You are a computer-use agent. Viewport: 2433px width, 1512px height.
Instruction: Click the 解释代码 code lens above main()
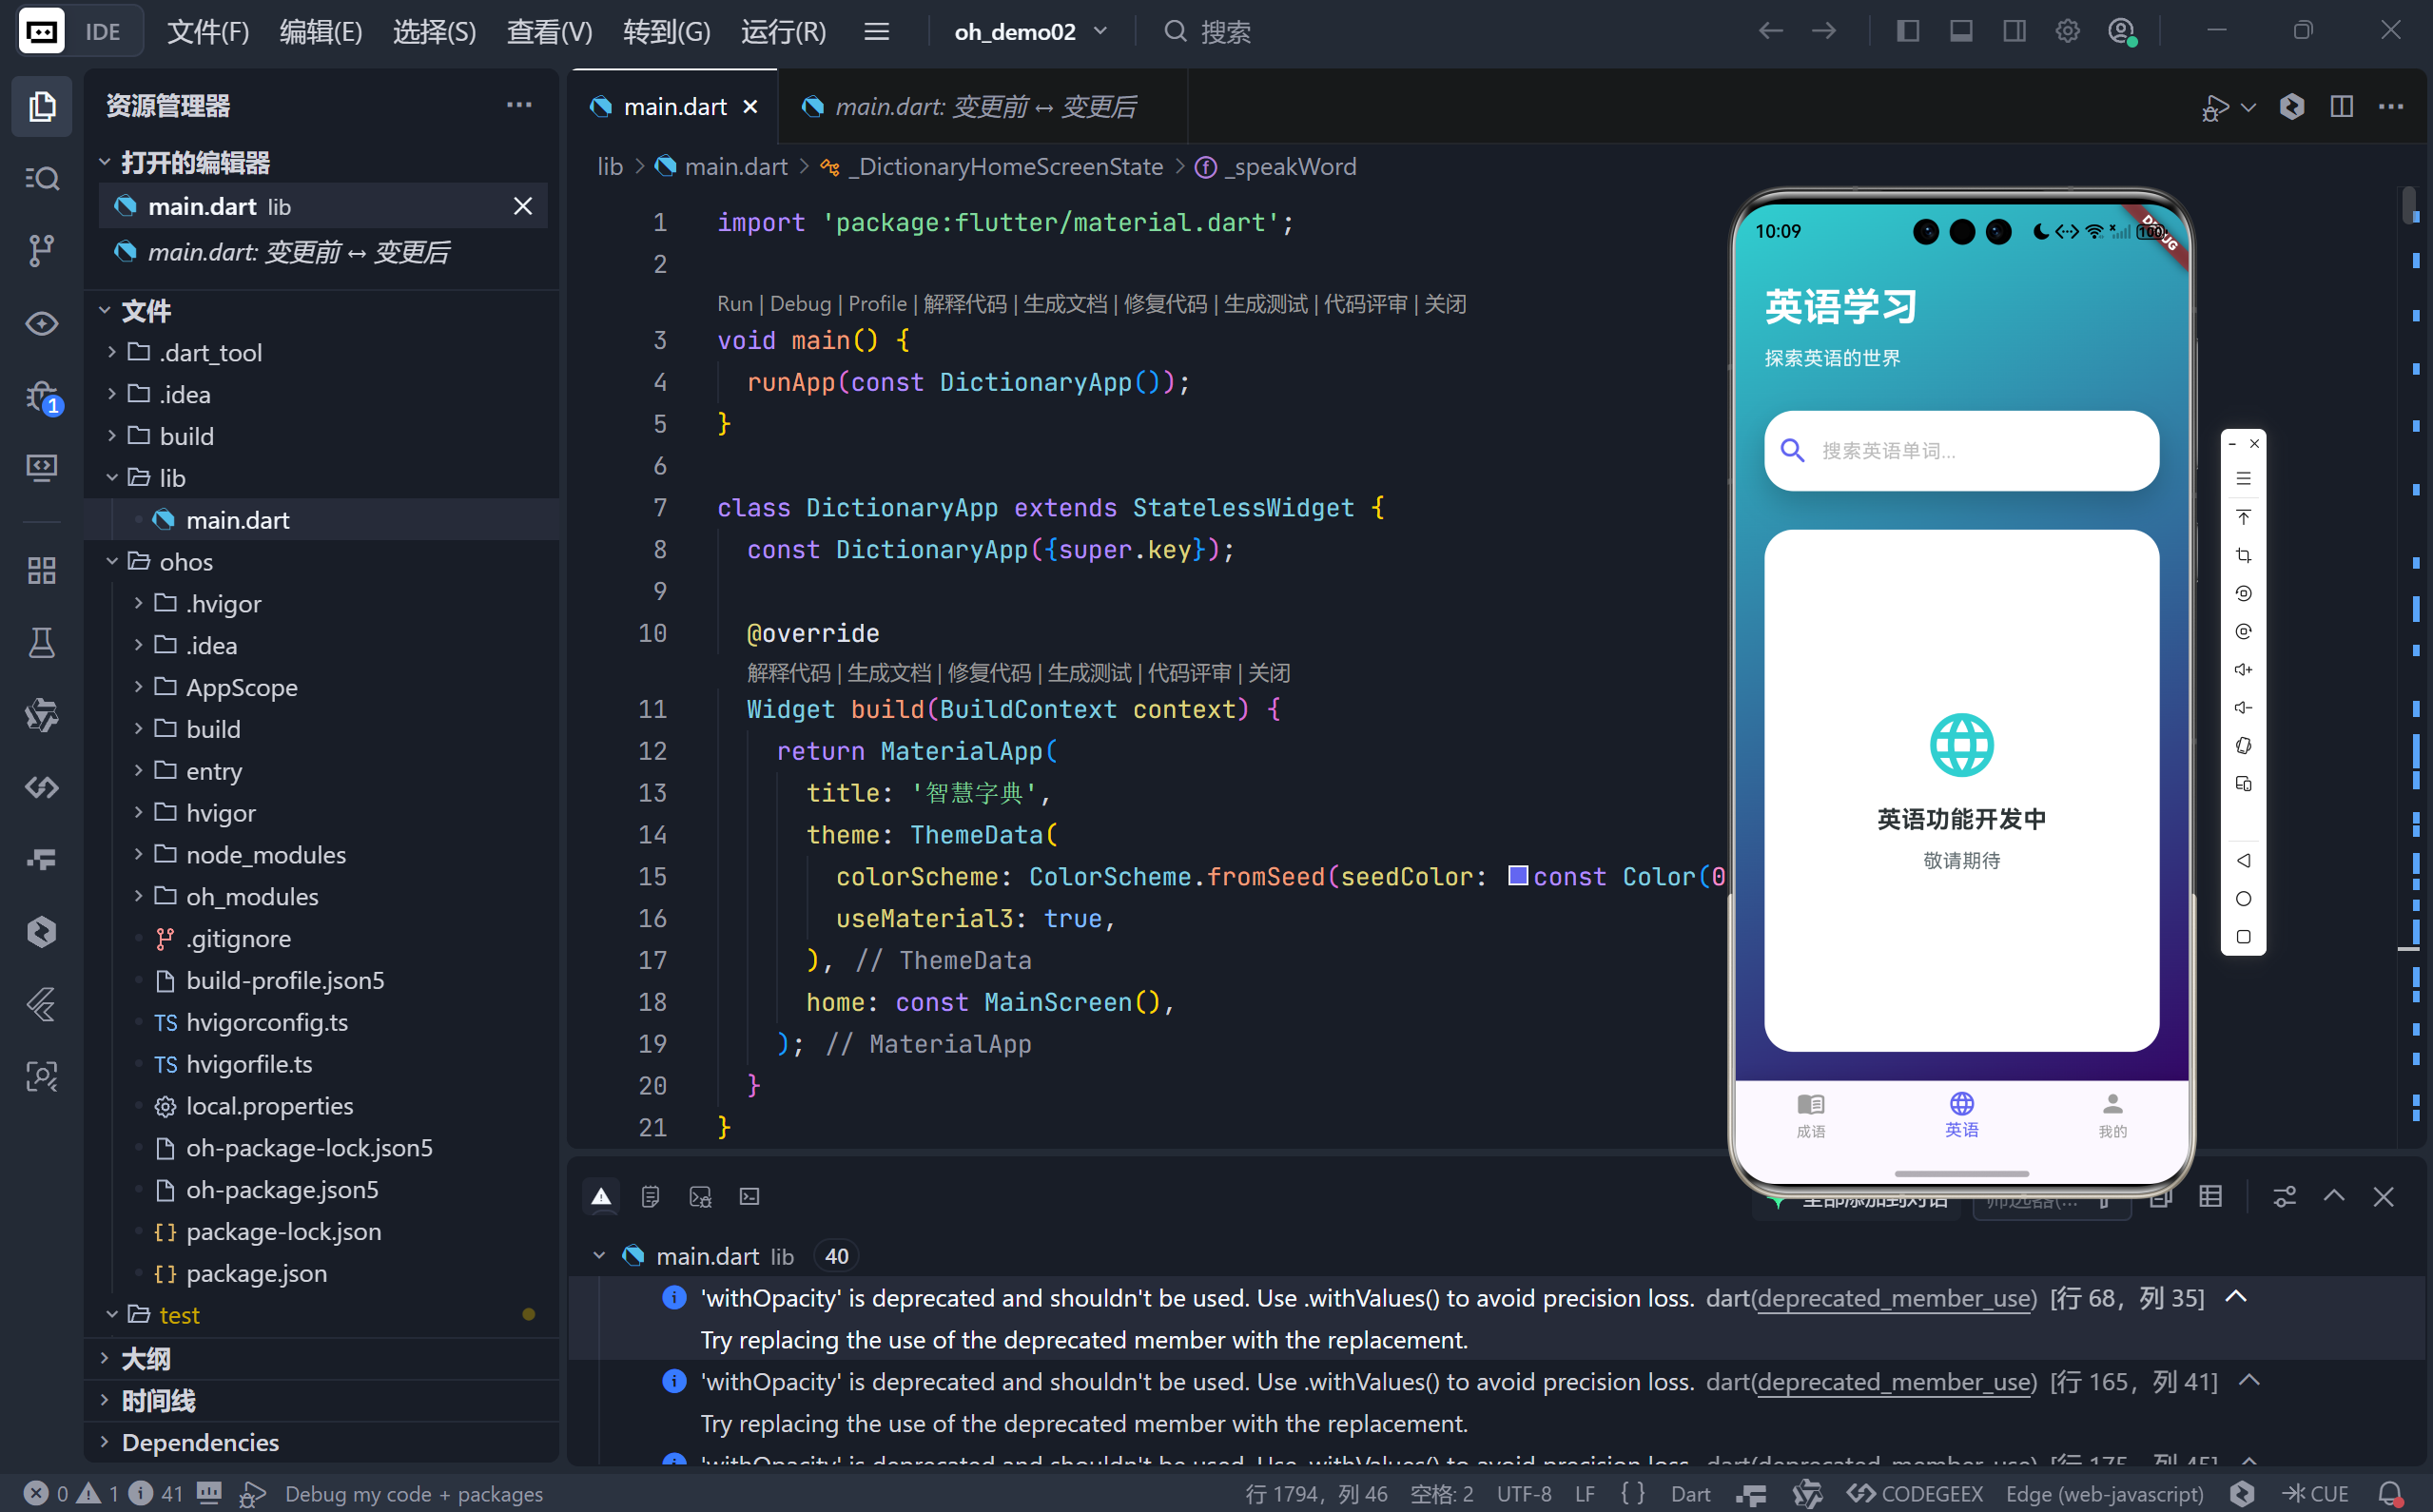(x=964, y=304)
